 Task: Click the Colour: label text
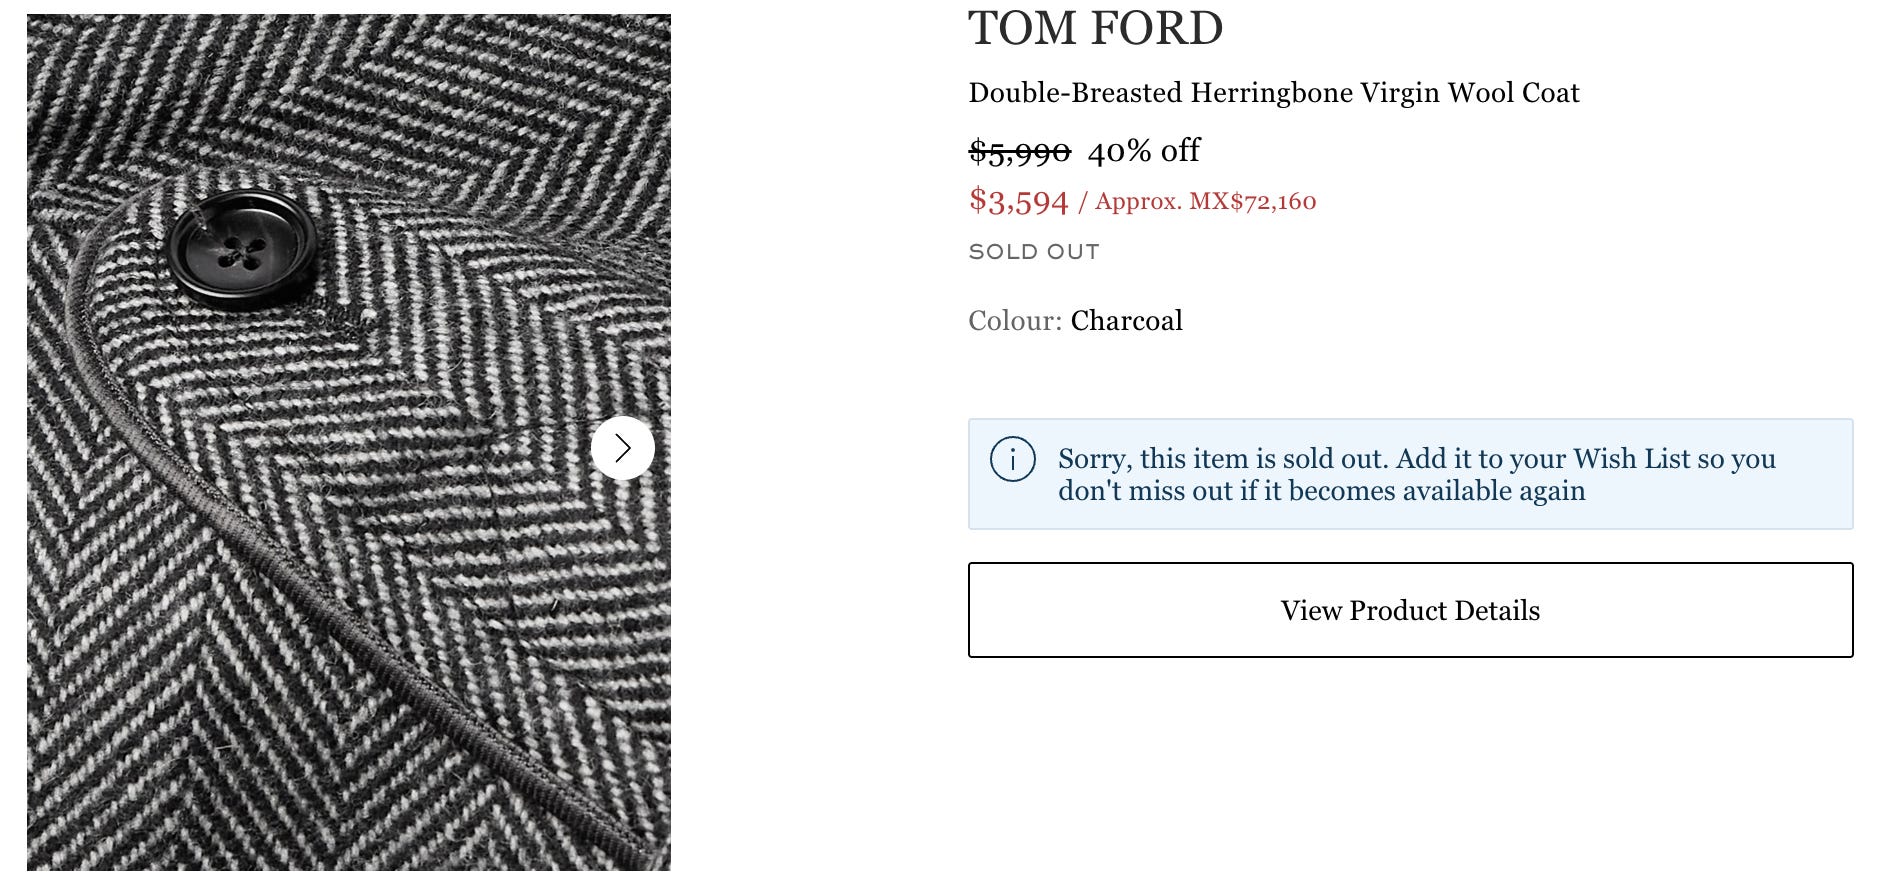1015,321
